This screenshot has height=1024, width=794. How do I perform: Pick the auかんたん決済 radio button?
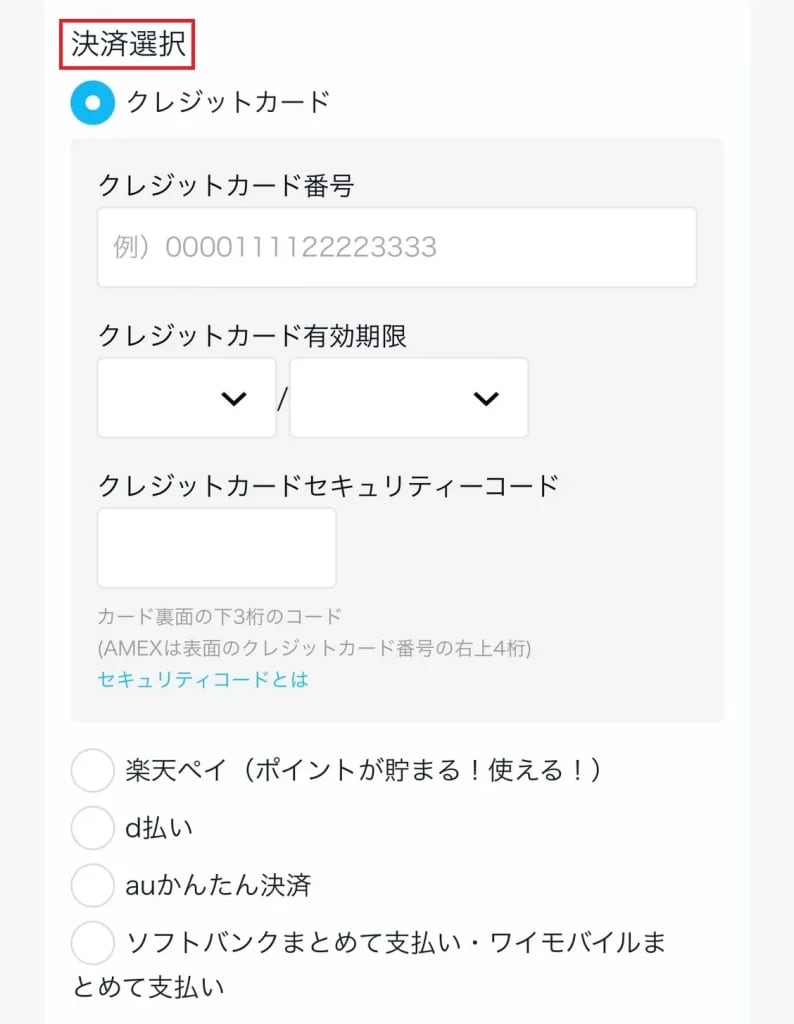tap(93, 885)
